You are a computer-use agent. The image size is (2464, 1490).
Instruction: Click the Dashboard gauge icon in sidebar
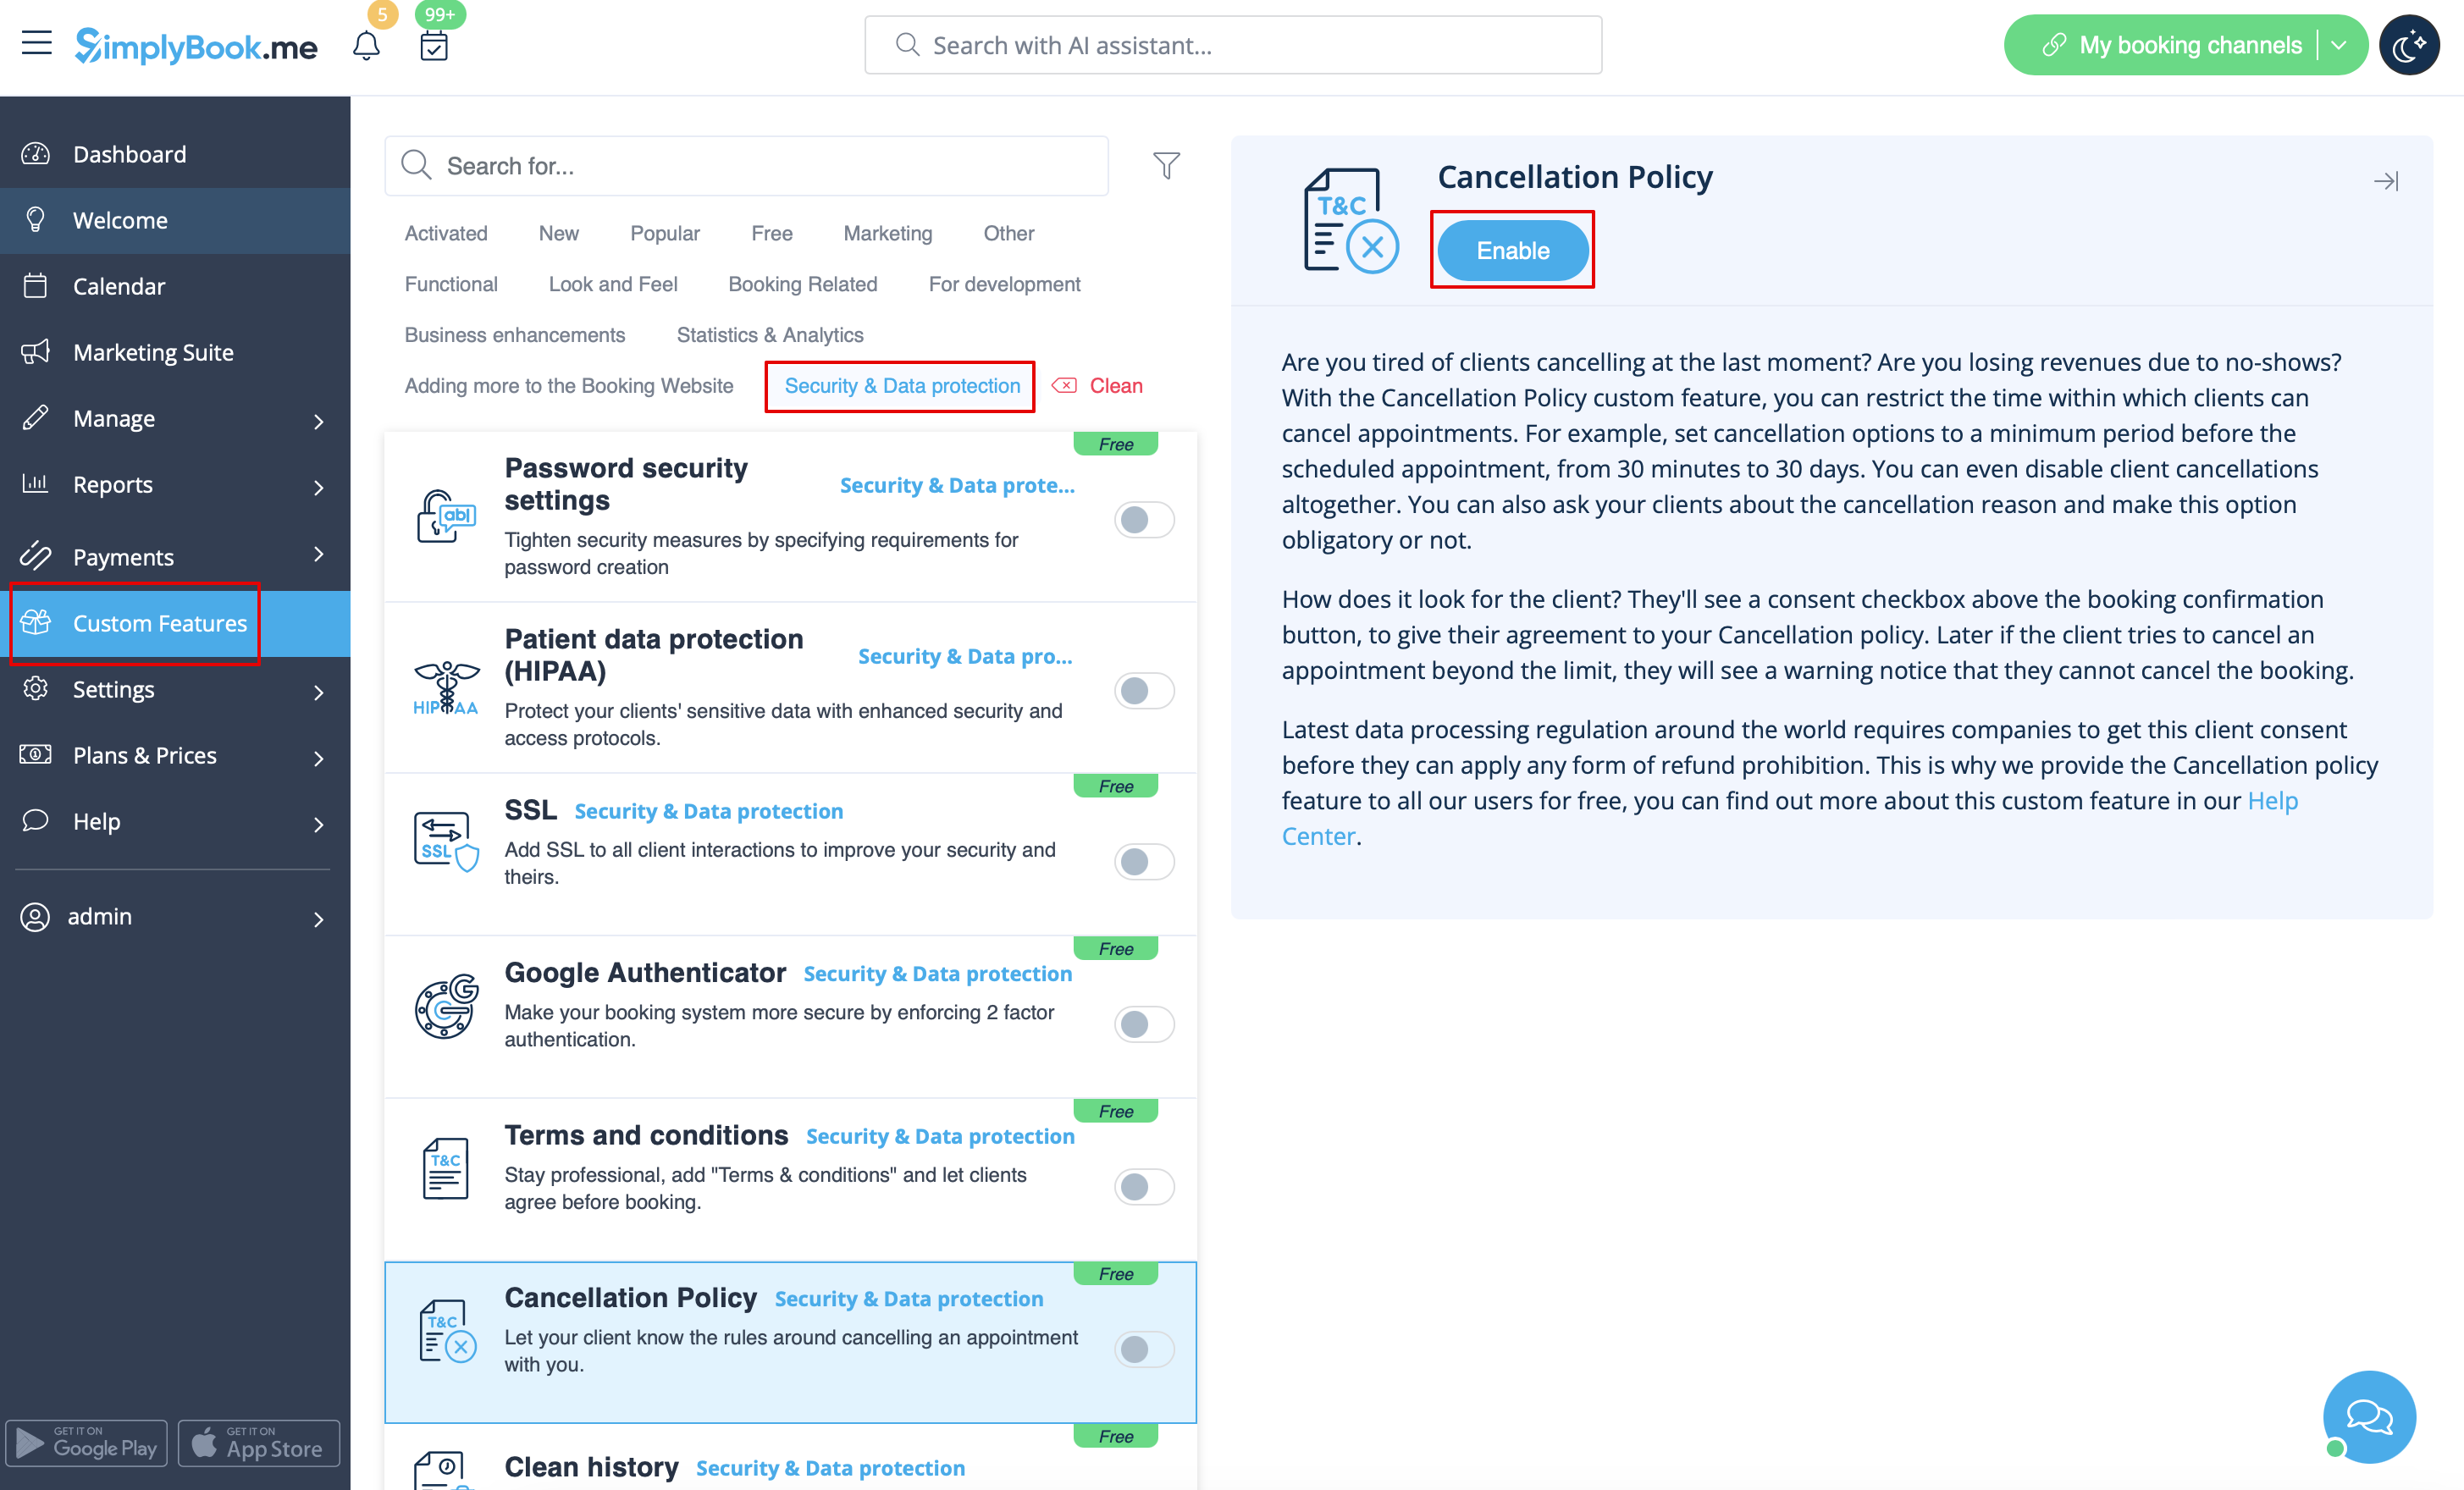tap(36, 153)
